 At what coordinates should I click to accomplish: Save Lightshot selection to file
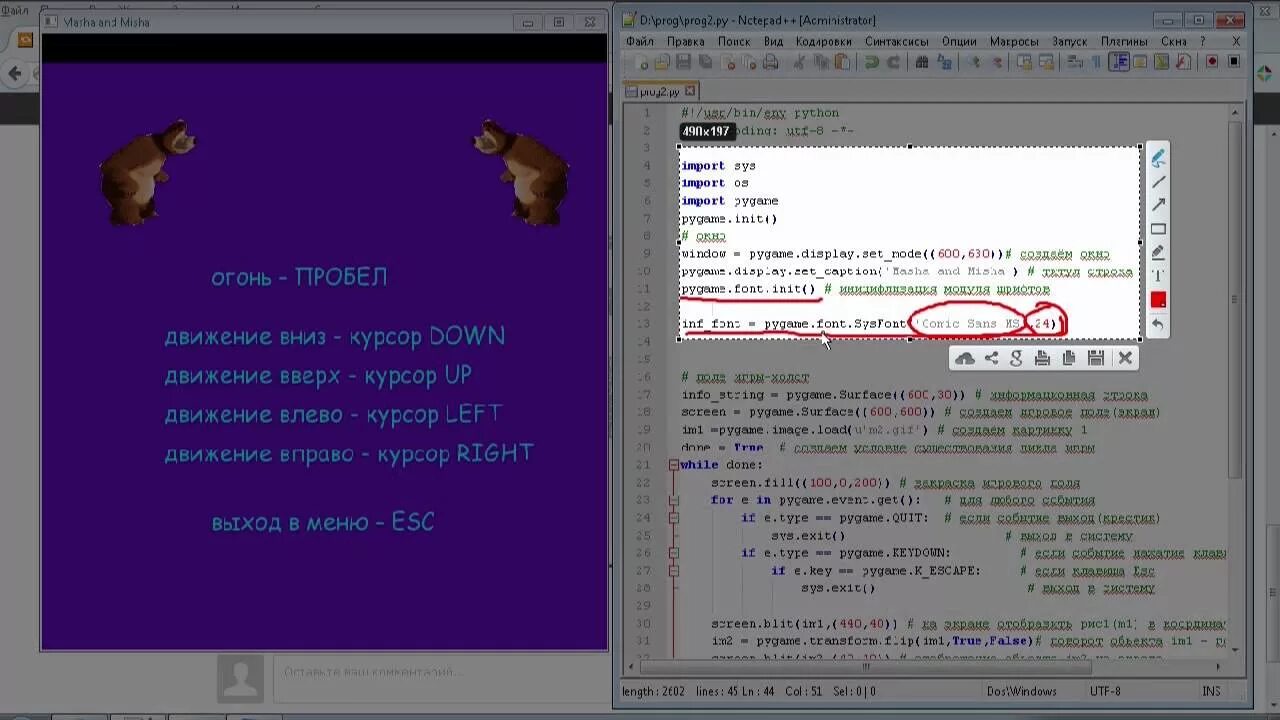1095,358
